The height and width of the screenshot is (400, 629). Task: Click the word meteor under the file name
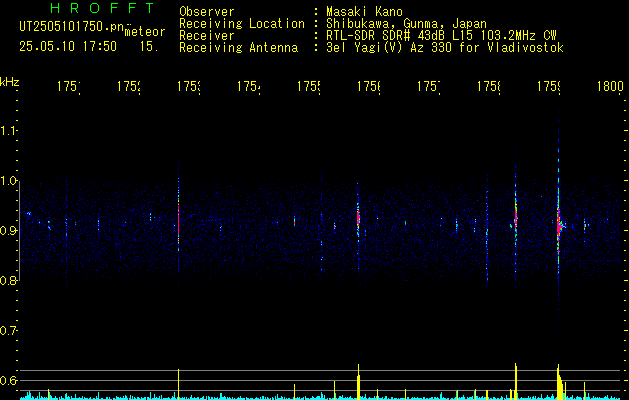pos(145,32)
